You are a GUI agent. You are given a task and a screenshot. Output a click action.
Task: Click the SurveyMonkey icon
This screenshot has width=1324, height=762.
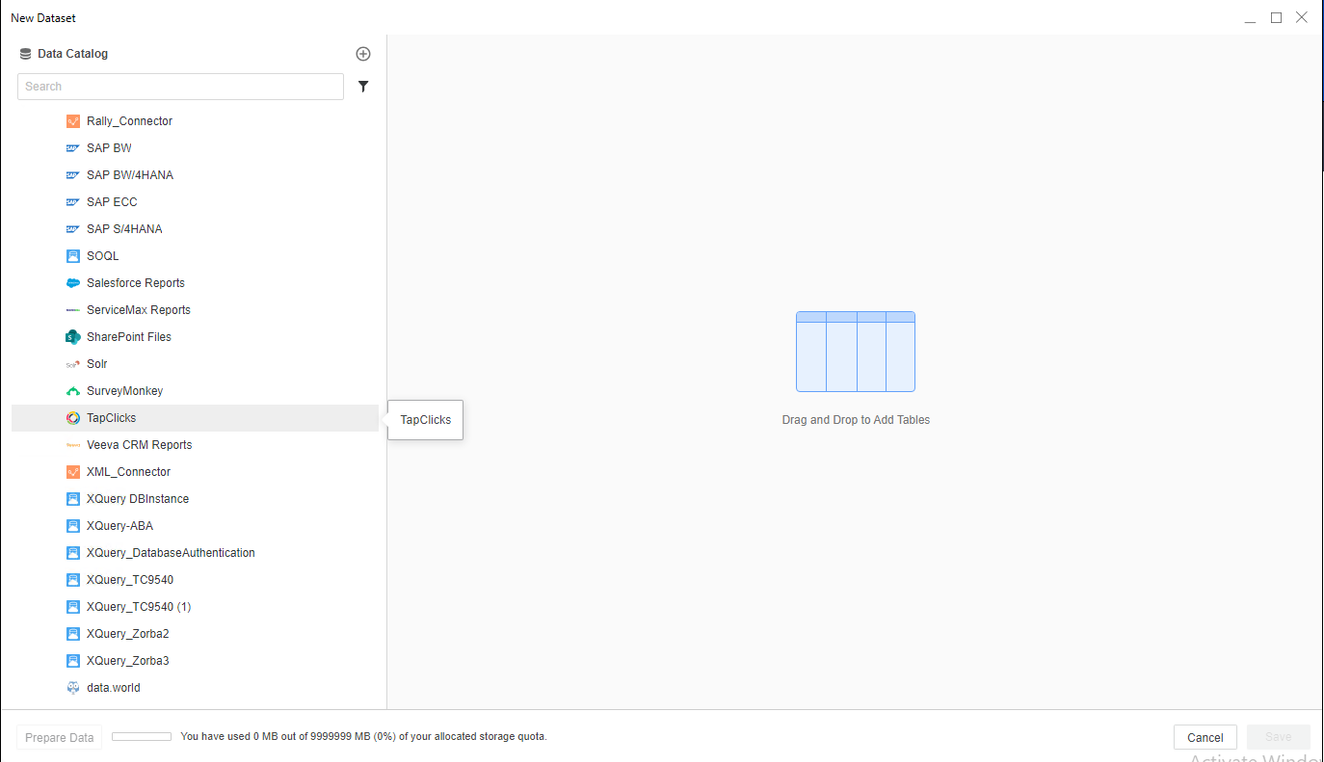pos(73,391)
